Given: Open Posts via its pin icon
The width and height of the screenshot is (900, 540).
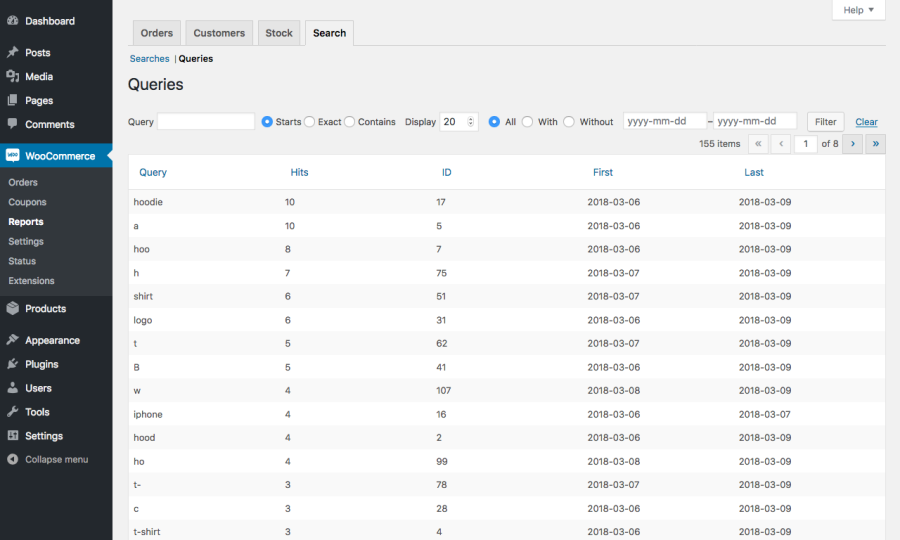Looking at the screenshot, I should click(x=12, y=53).
